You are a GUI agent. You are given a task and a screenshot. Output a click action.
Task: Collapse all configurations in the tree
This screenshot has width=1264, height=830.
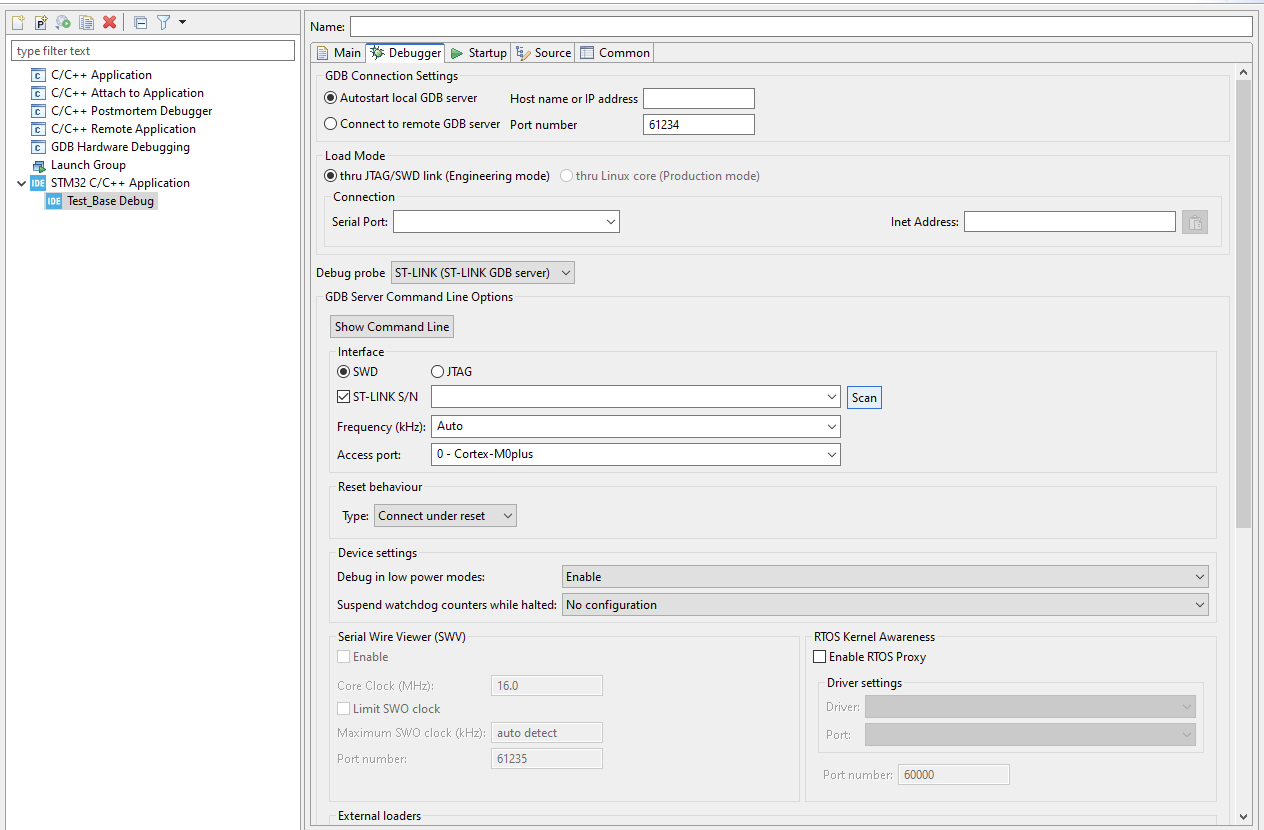pos(140,21)
